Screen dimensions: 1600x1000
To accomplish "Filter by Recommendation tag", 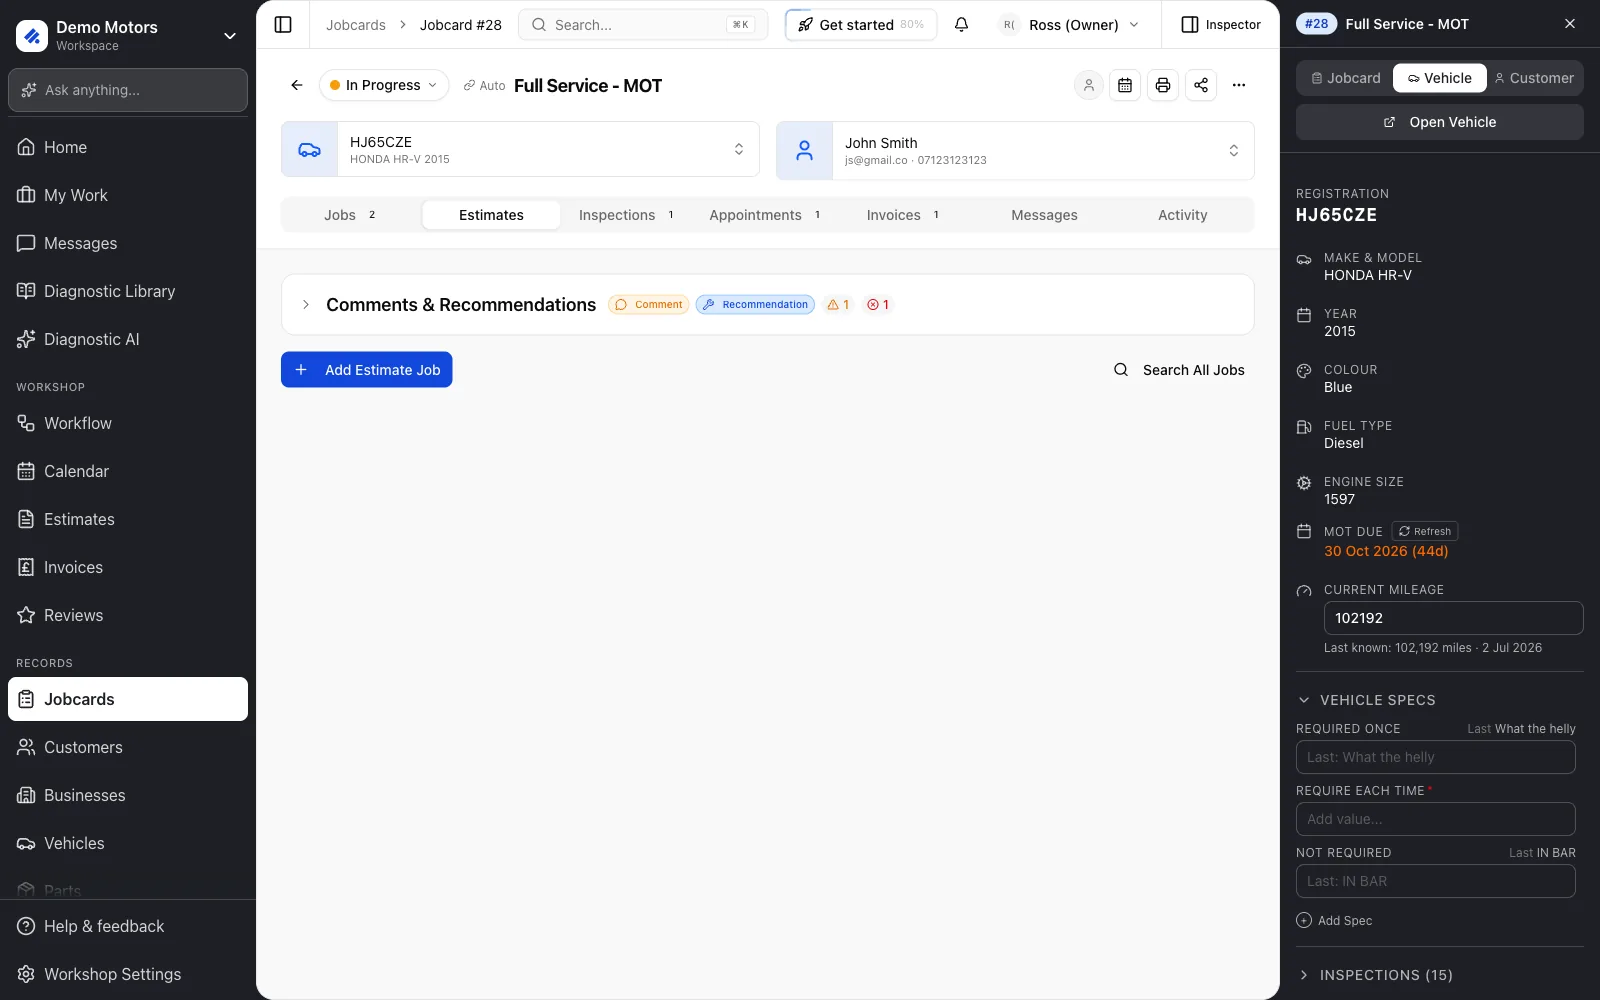I will tap(756, 305).
